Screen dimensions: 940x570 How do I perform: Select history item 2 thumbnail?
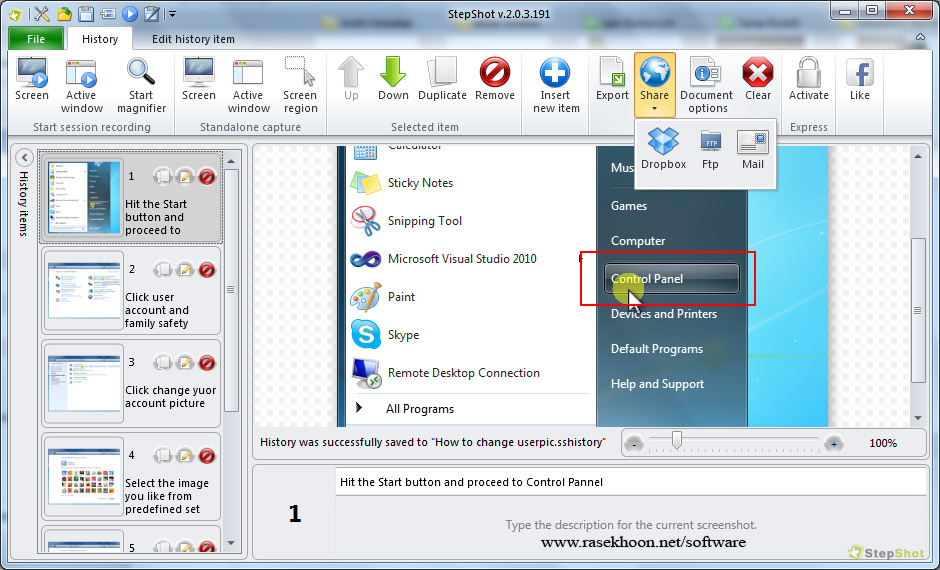pyautogui.click(x=84, y=290)
